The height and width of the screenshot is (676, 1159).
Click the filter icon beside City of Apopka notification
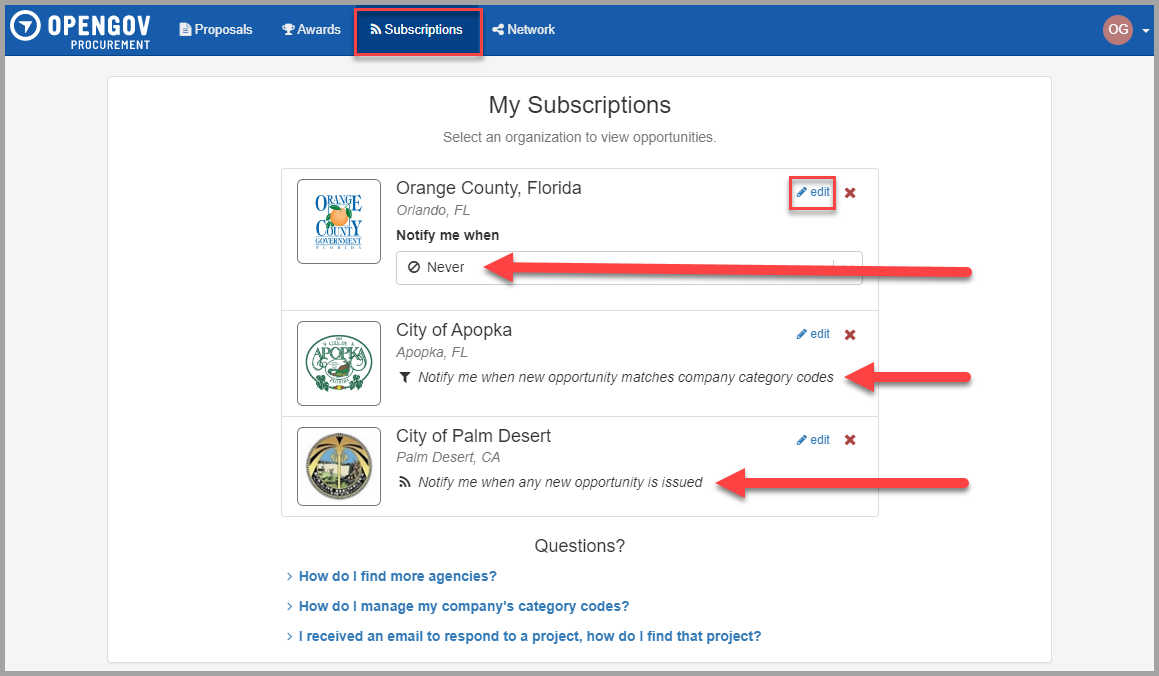coord(405,377)
